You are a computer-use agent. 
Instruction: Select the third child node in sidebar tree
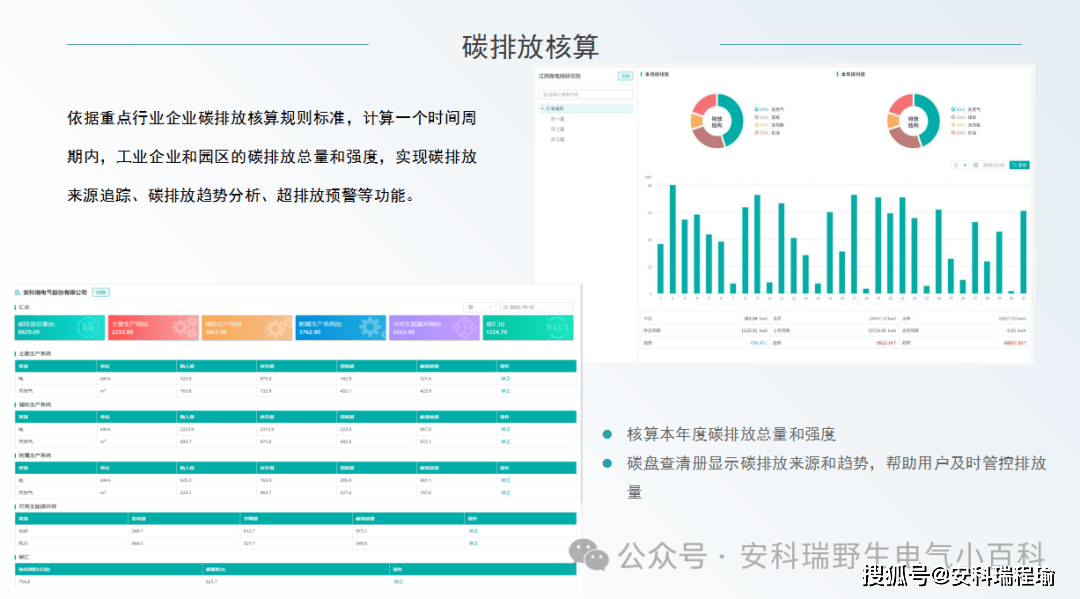point(558,139)
